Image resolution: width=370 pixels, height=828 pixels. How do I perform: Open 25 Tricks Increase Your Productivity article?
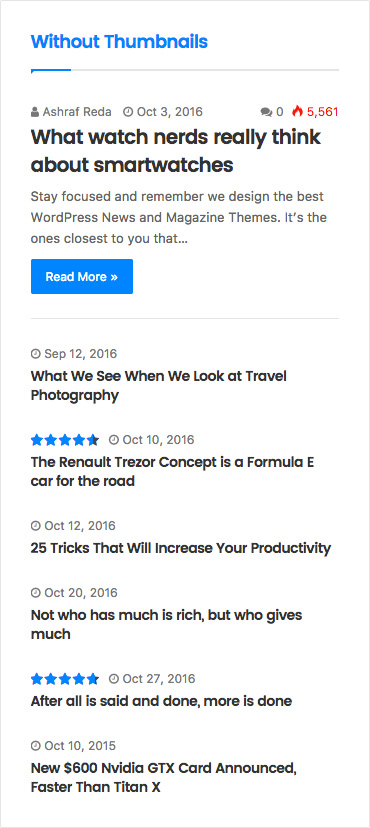click(x=181, y=548)
